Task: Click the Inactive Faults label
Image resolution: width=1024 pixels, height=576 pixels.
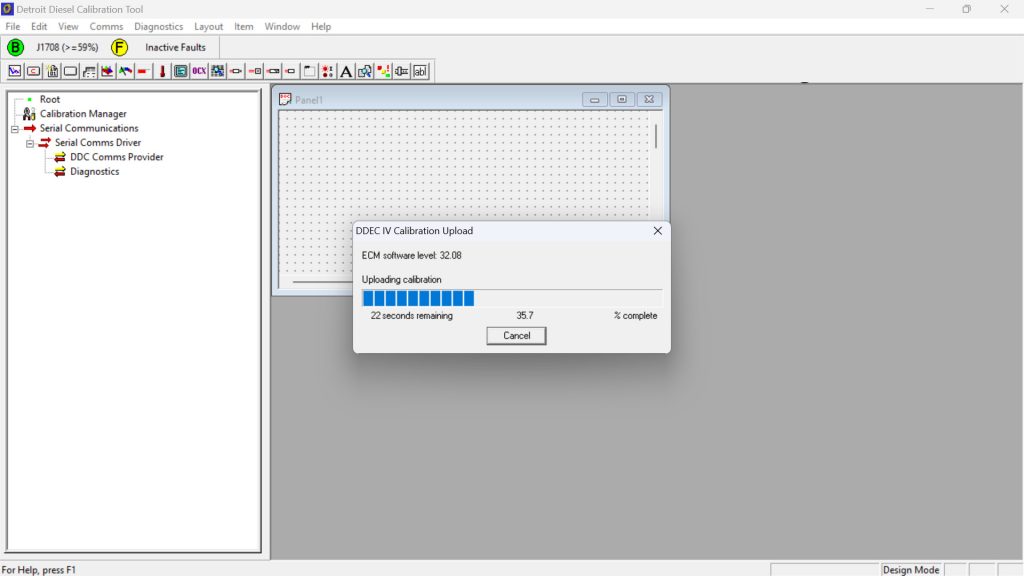Action: 174,46
